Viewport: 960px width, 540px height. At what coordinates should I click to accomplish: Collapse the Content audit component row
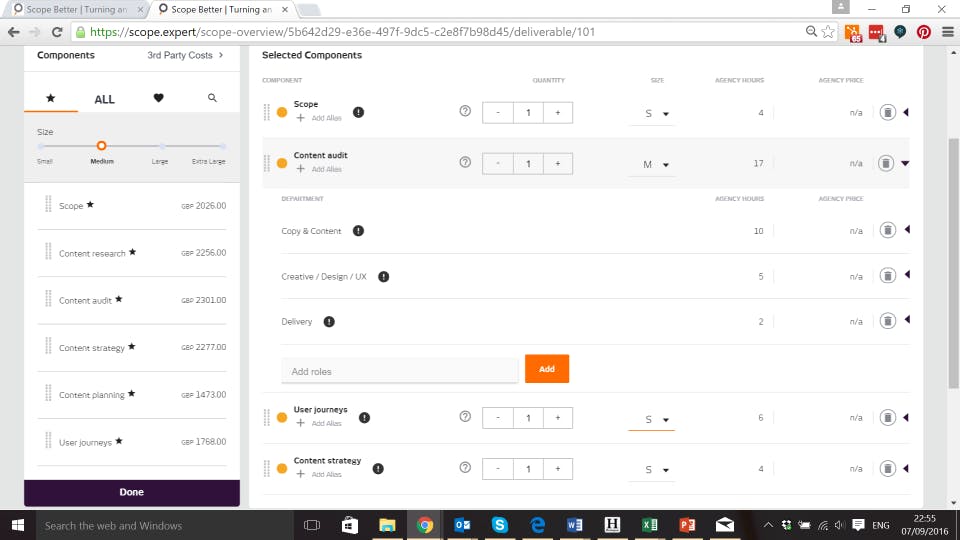pos(905,163)
